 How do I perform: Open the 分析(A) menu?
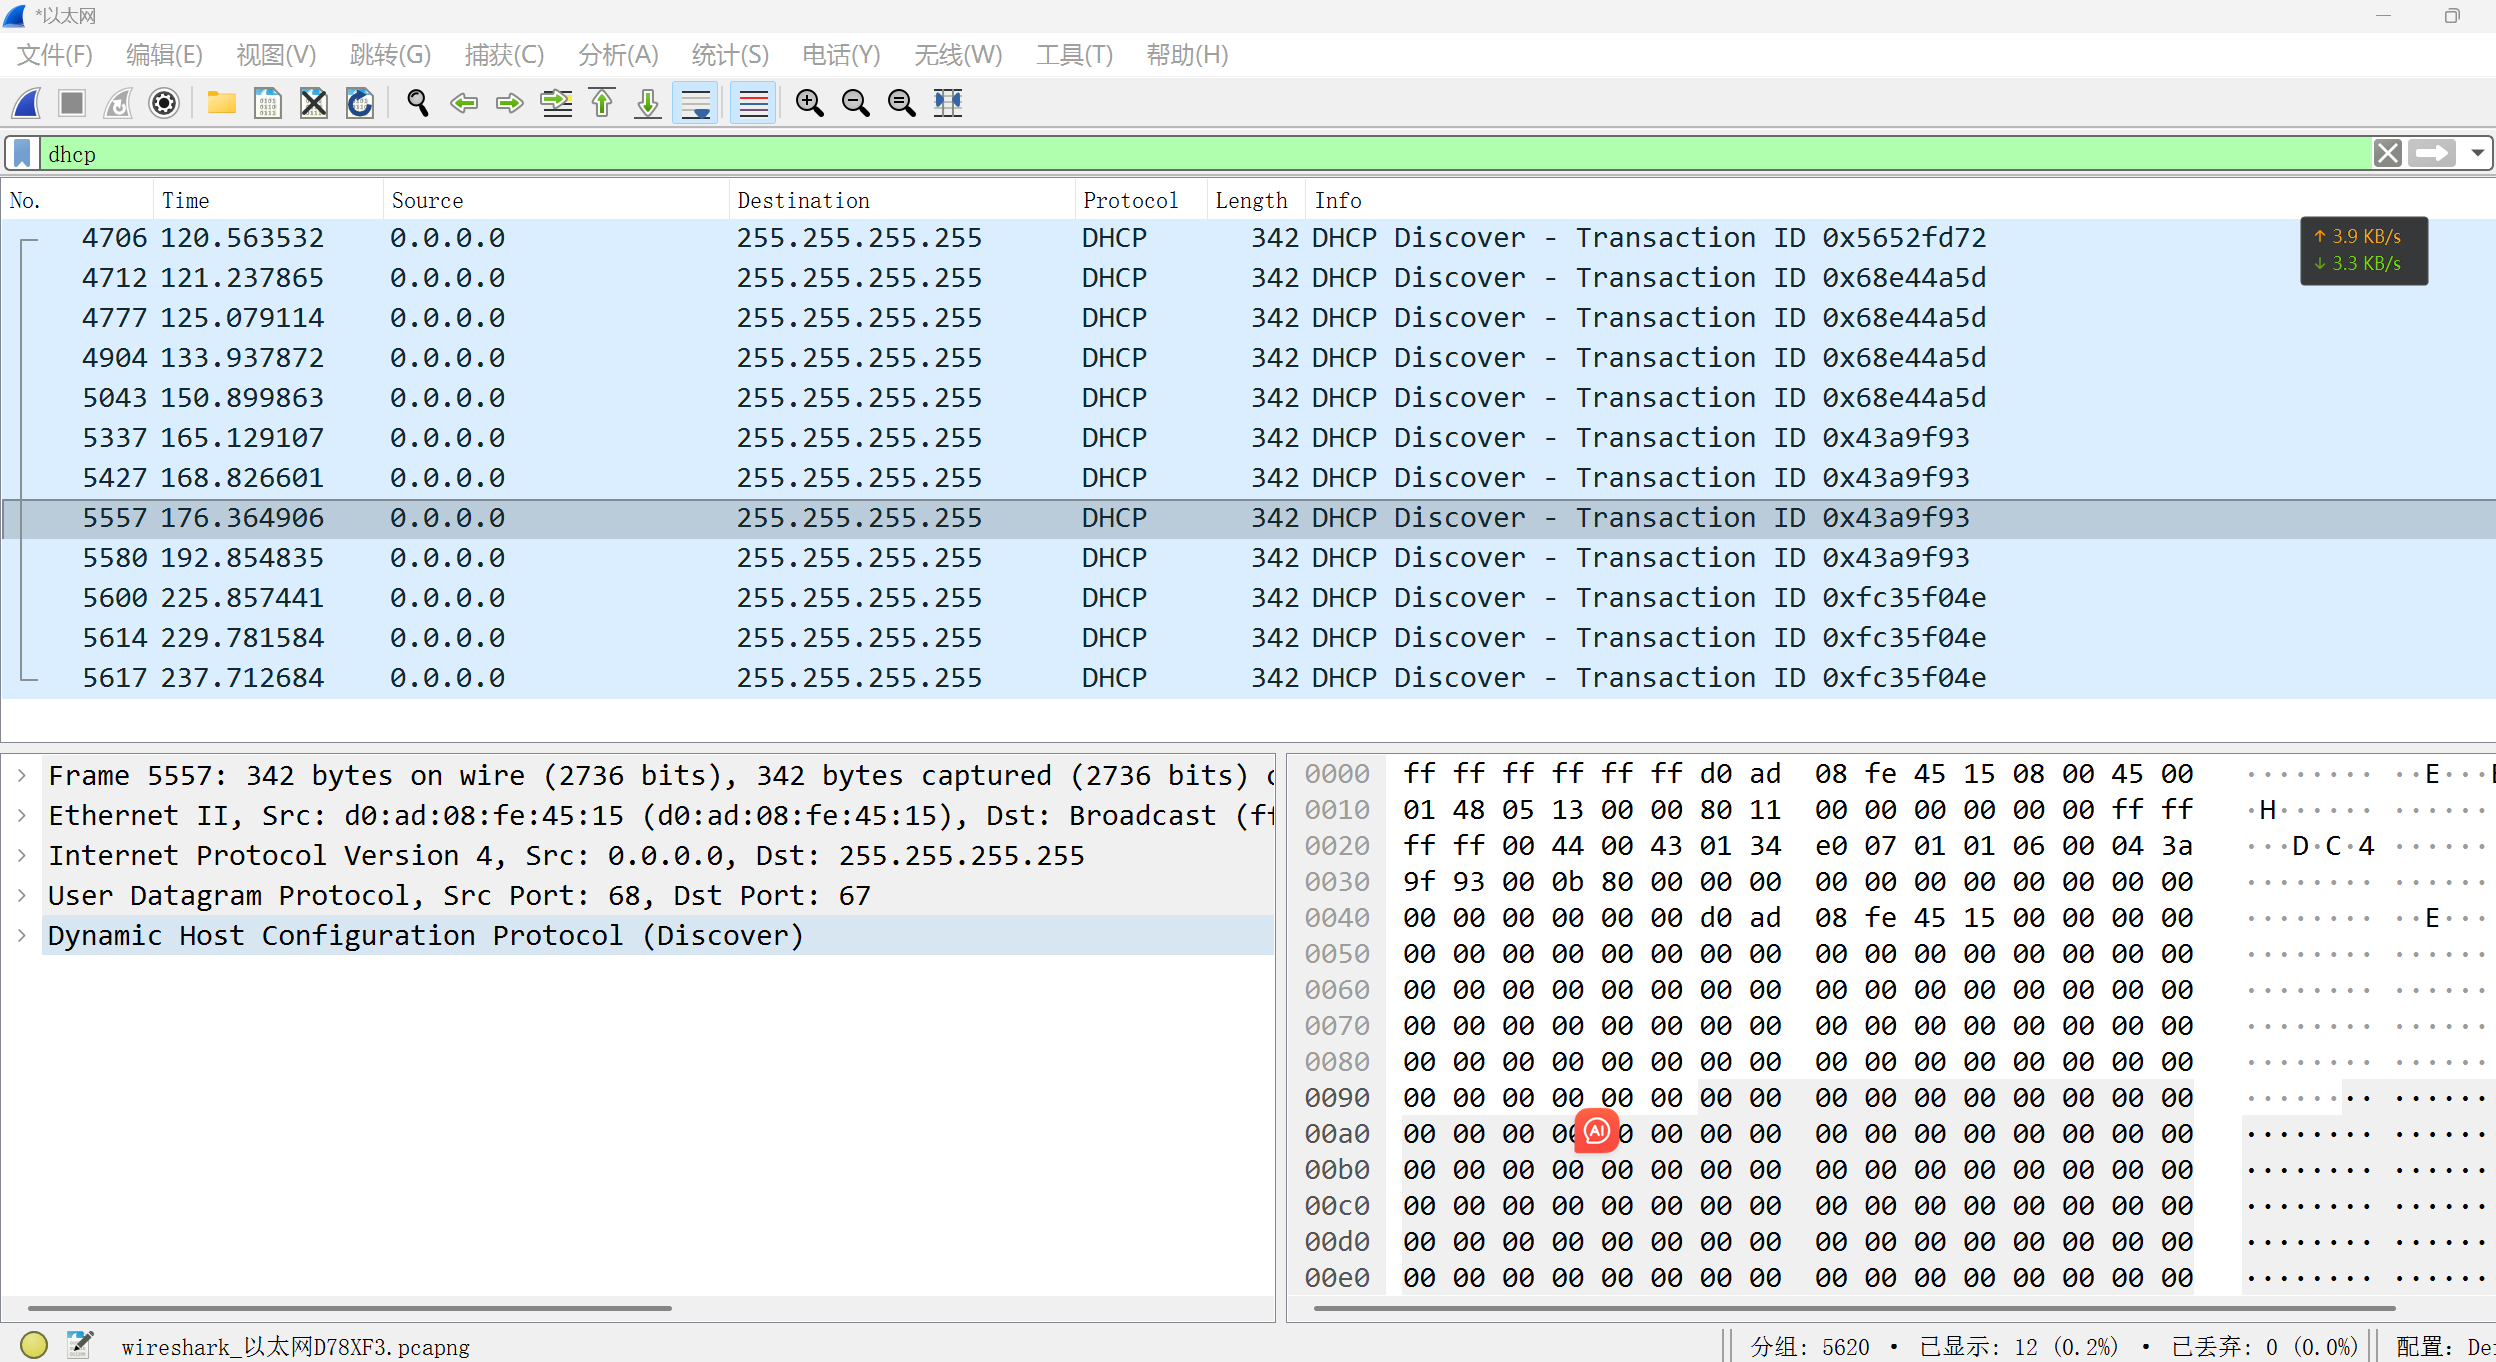(x=618, y=55)
